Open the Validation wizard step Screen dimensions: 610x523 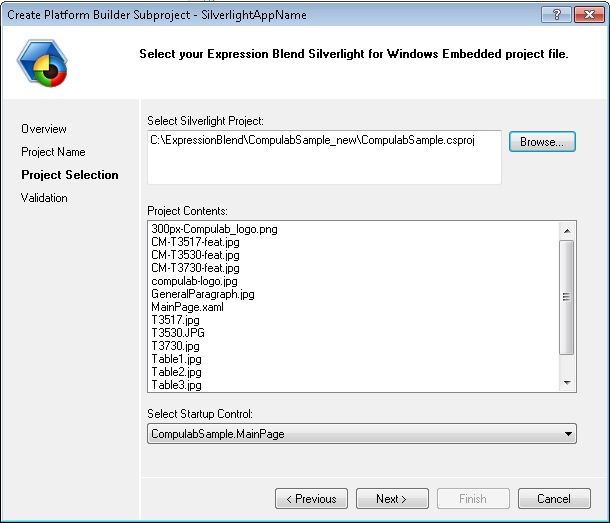44,198
